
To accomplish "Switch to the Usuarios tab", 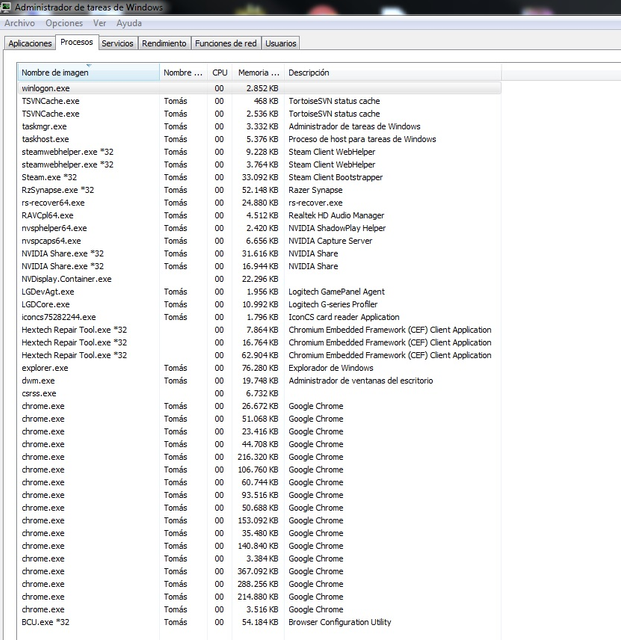I will tap(281, 43).
